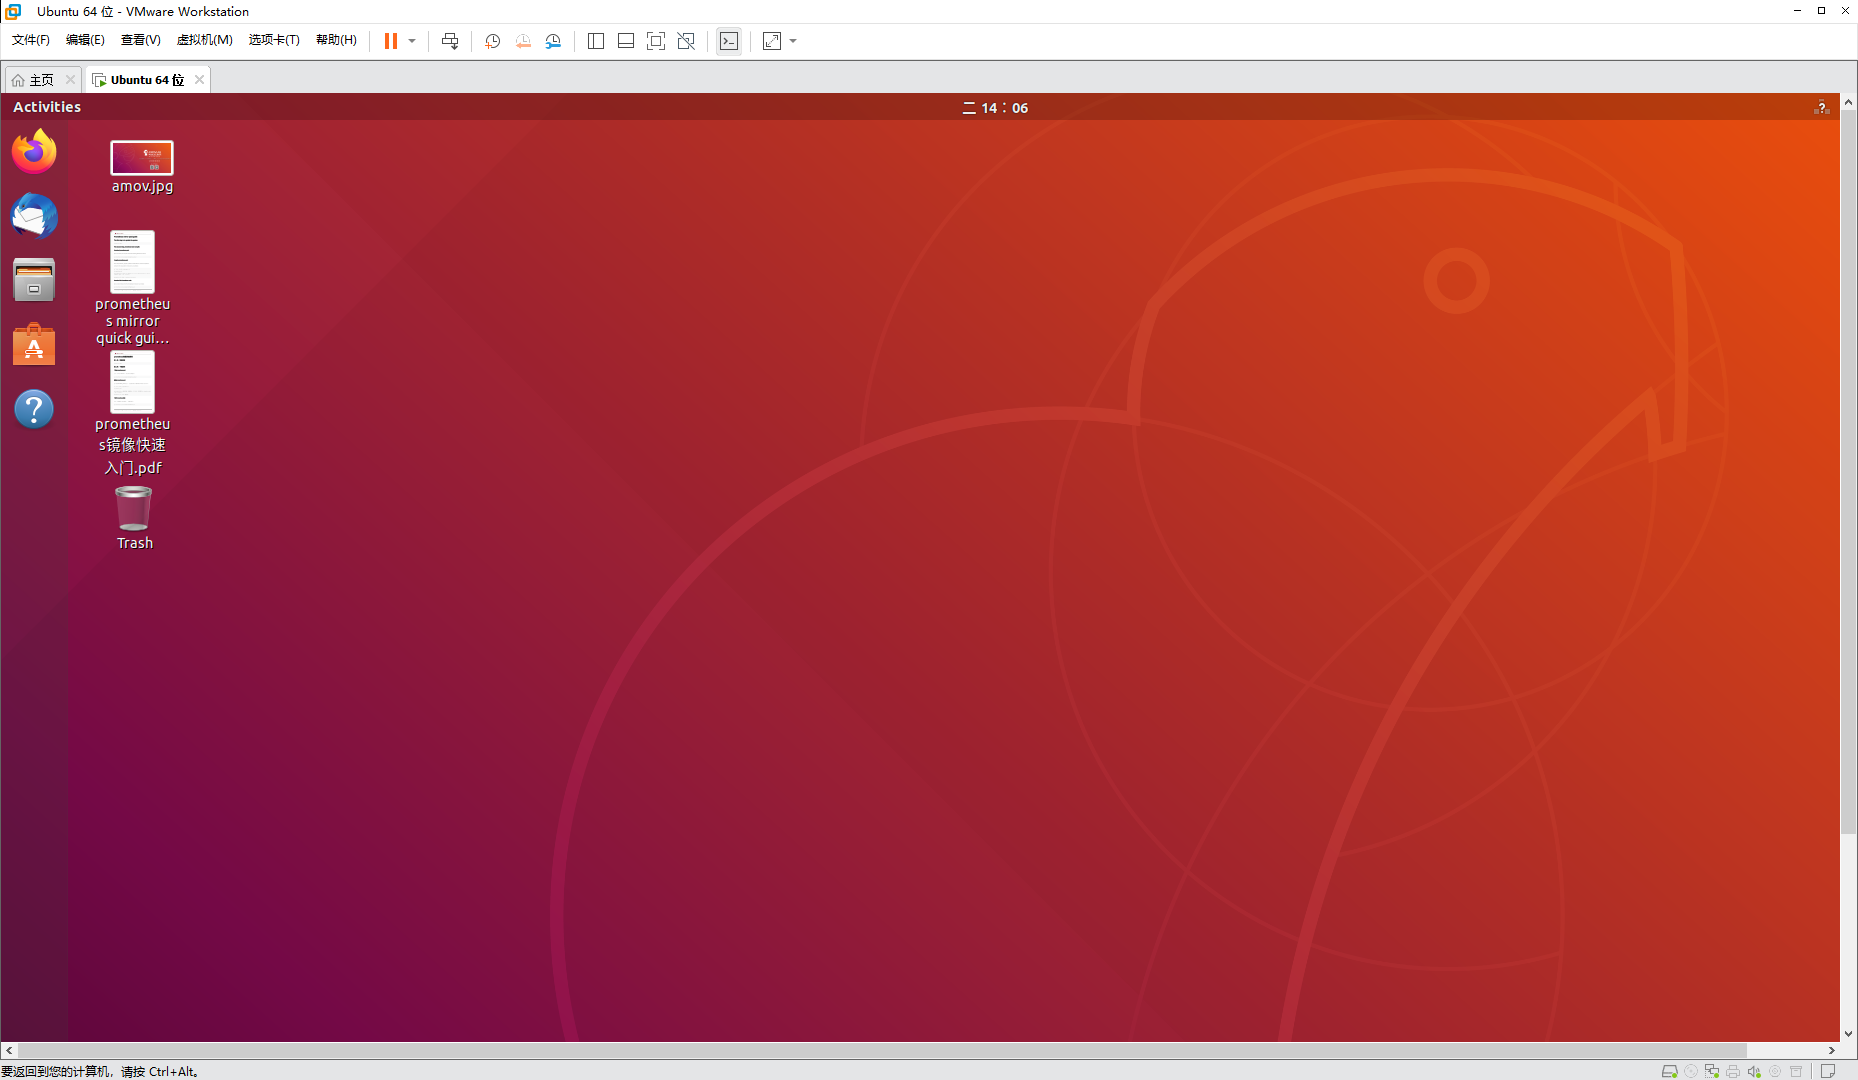The width and height of the screenshot is (1858, 1080).
Task: Open the 虚拟机(M) menu
Action: [205, 40]
